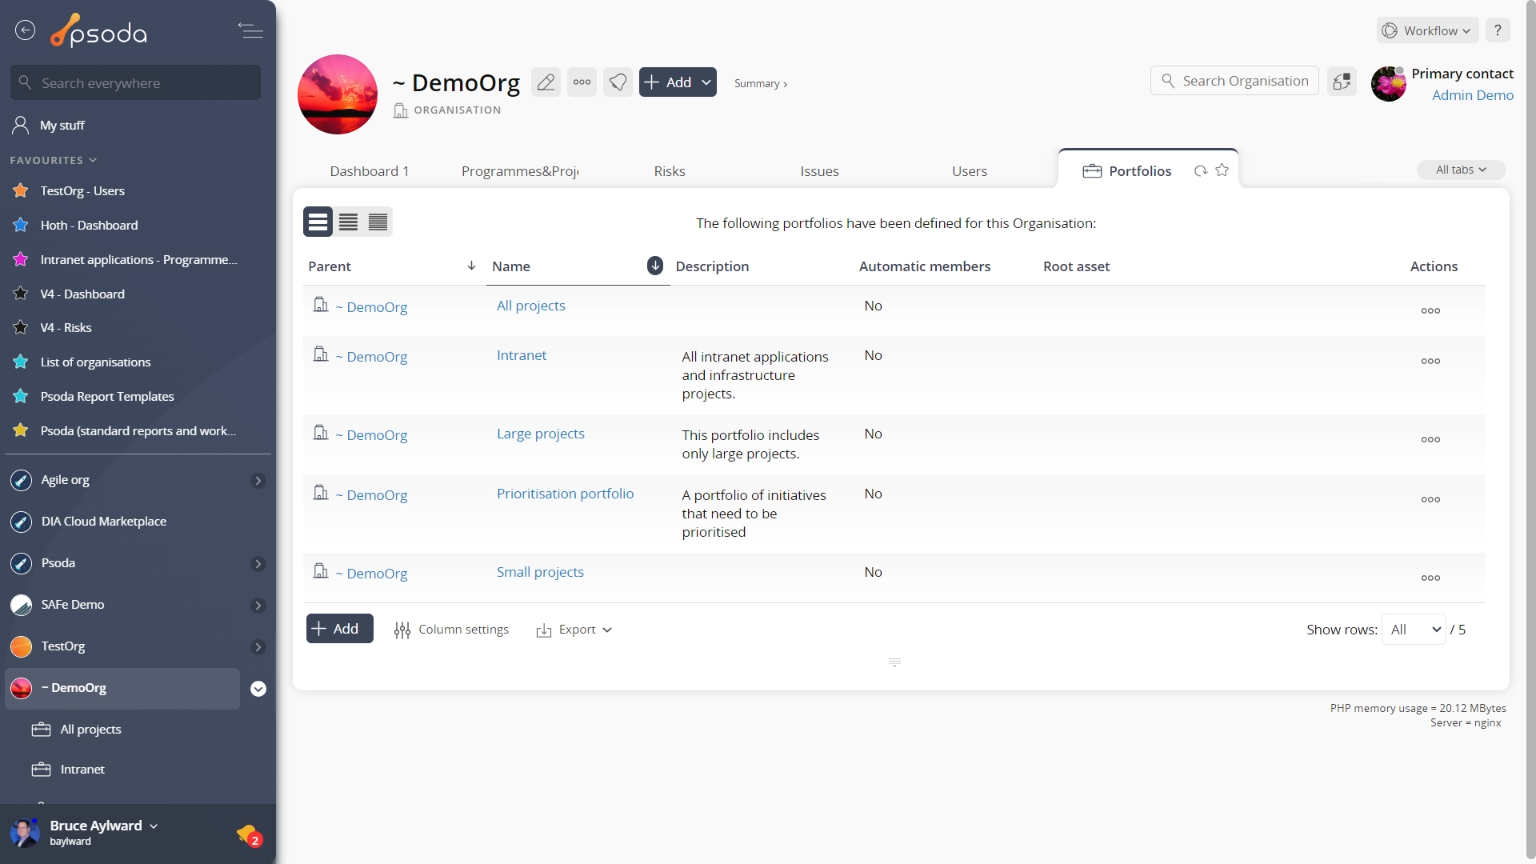Open V4 - Risks favourite
The image size is (1536, 864).
pyautogui.click(x=66, y=328)
